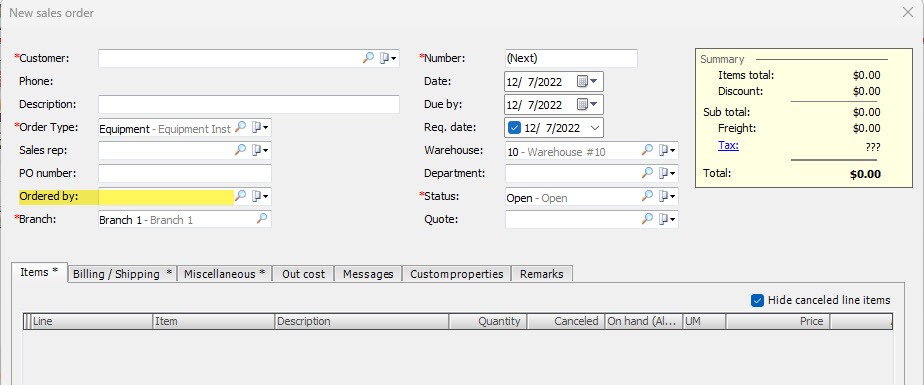The width and height of the screenshot is (924, 385).
Task: Switch to the Items tab
Action: tap(39, 272)
